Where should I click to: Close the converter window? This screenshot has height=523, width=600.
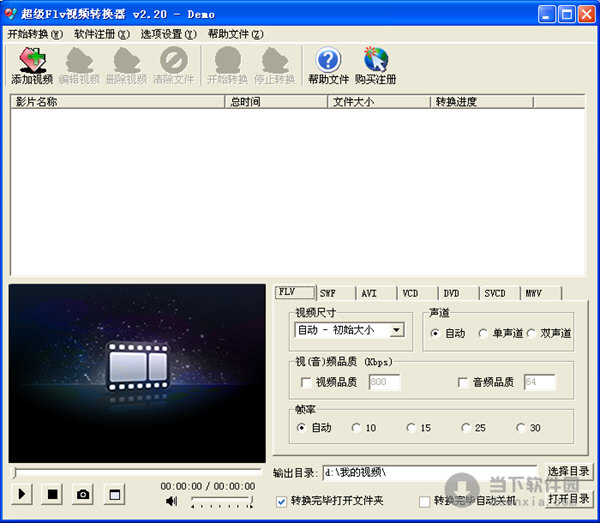(x=587, y=15)
